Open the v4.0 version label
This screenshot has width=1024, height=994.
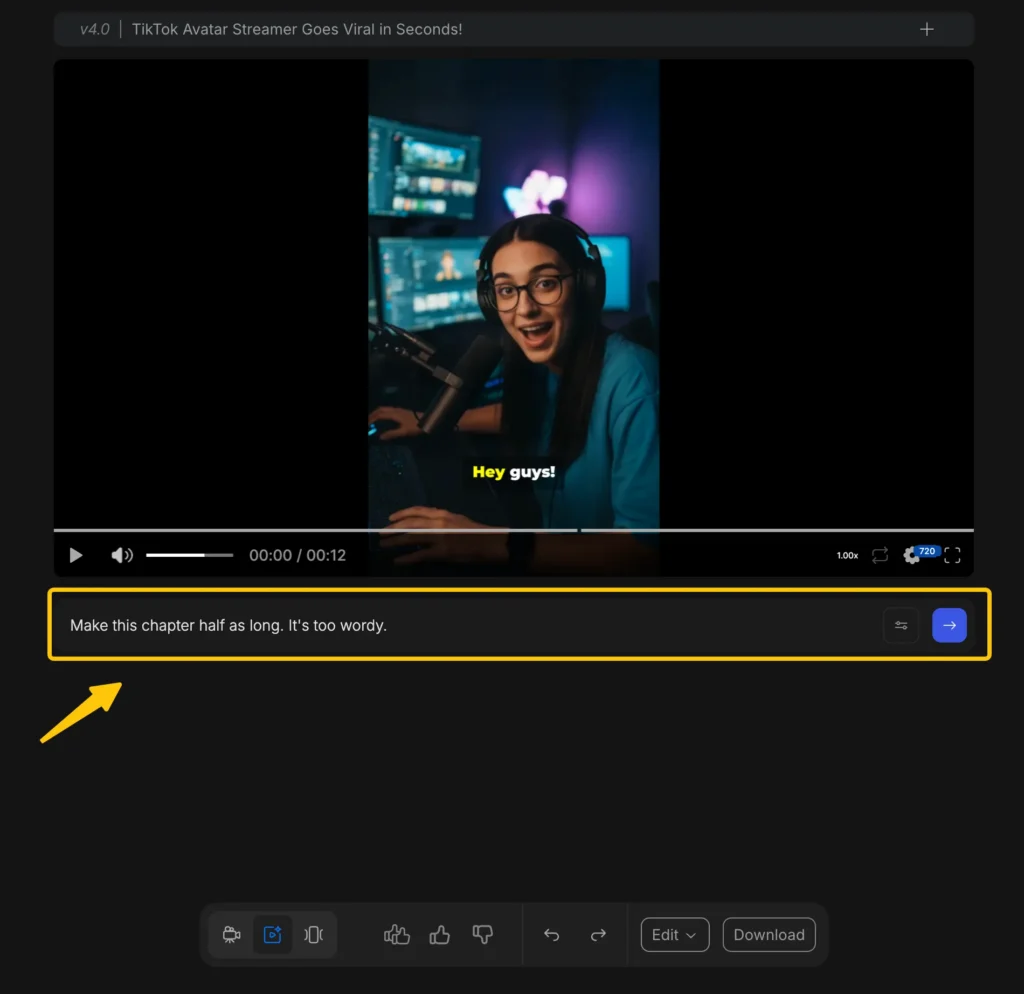(x=94, y=29)
